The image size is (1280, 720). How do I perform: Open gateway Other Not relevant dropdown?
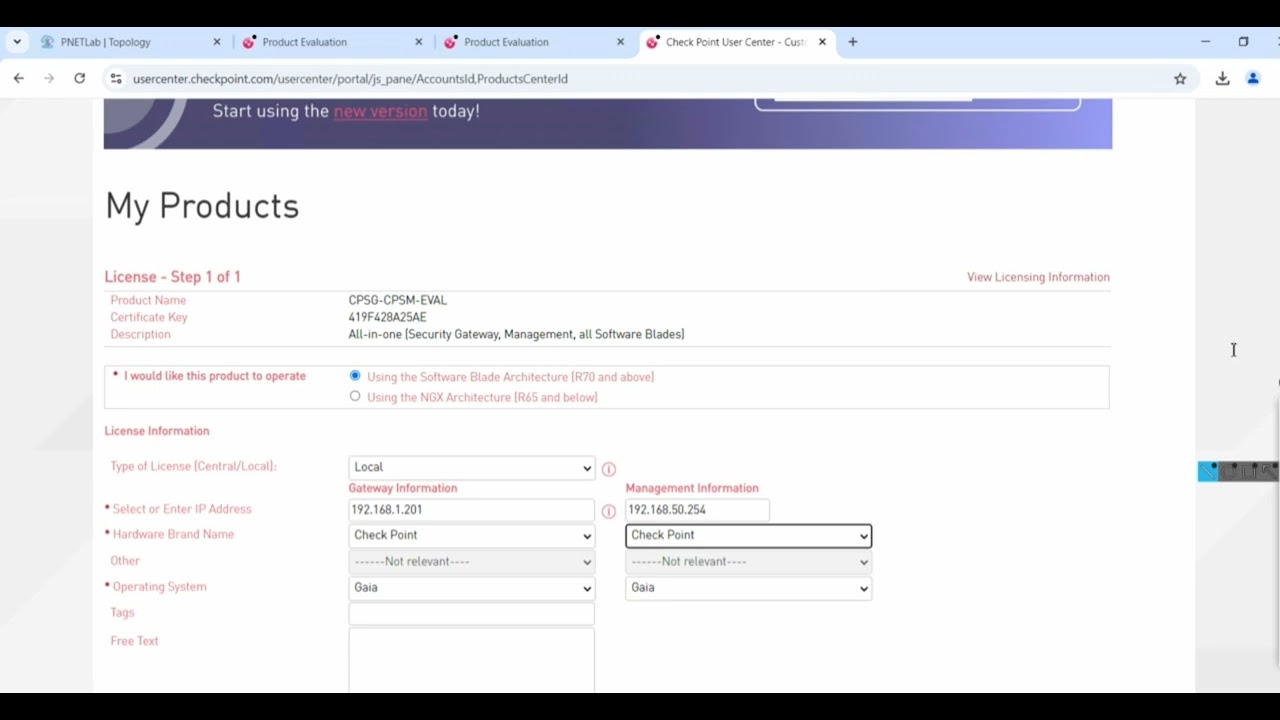(471, 561)
